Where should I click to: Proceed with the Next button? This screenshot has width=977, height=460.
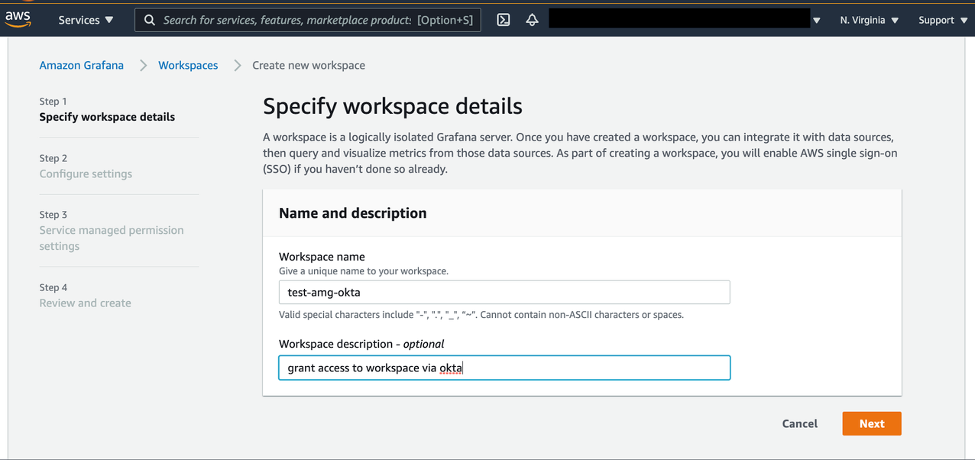tap(872, 424)
